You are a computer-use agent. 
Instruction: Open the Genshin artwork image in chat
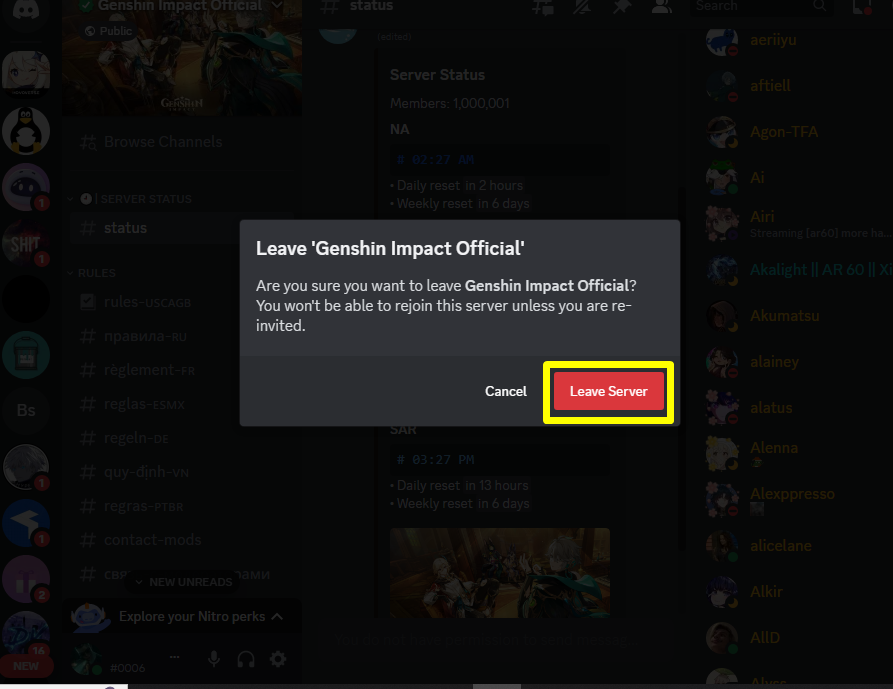pyautogui.click(x=499, y=573)
